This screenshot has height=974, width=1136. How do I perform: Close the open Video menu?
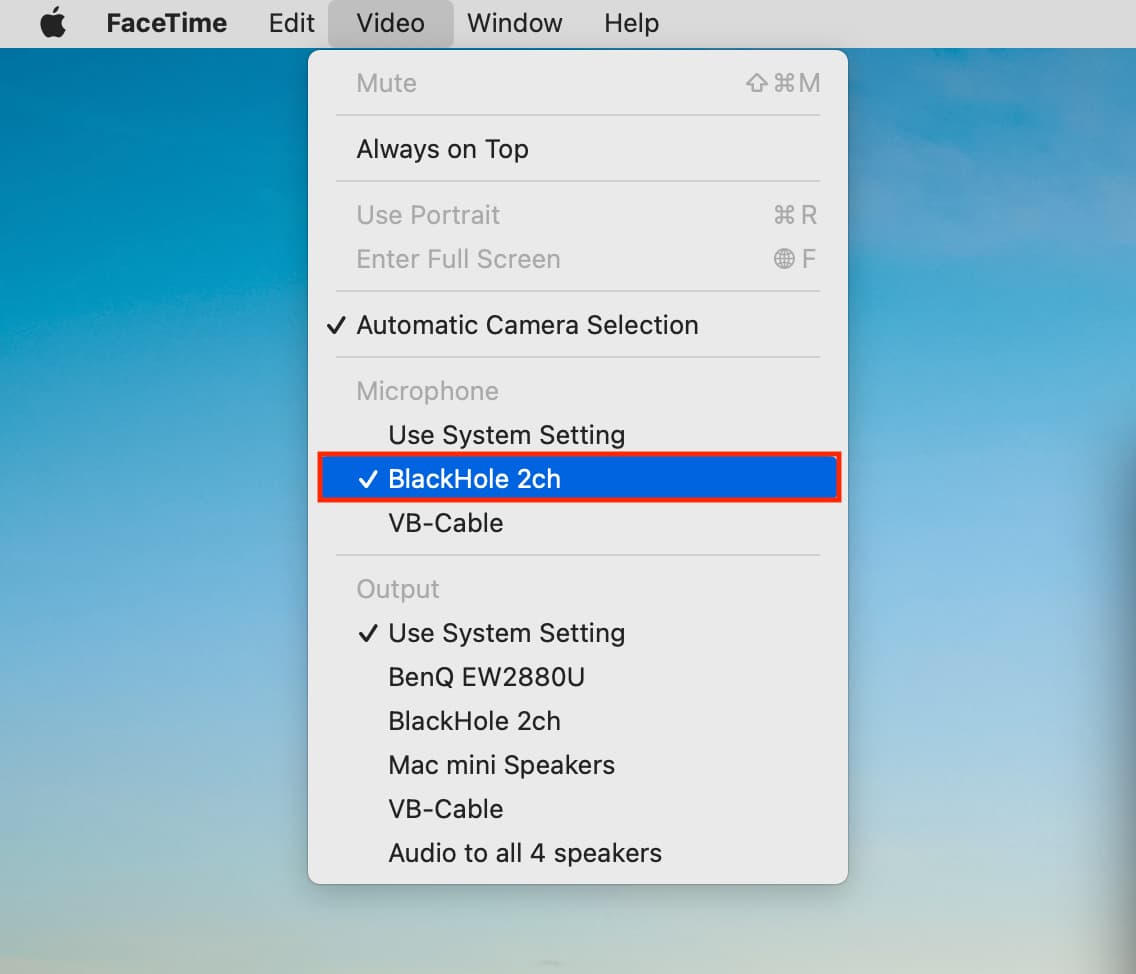pyautogui.click(x=390, y=23)
